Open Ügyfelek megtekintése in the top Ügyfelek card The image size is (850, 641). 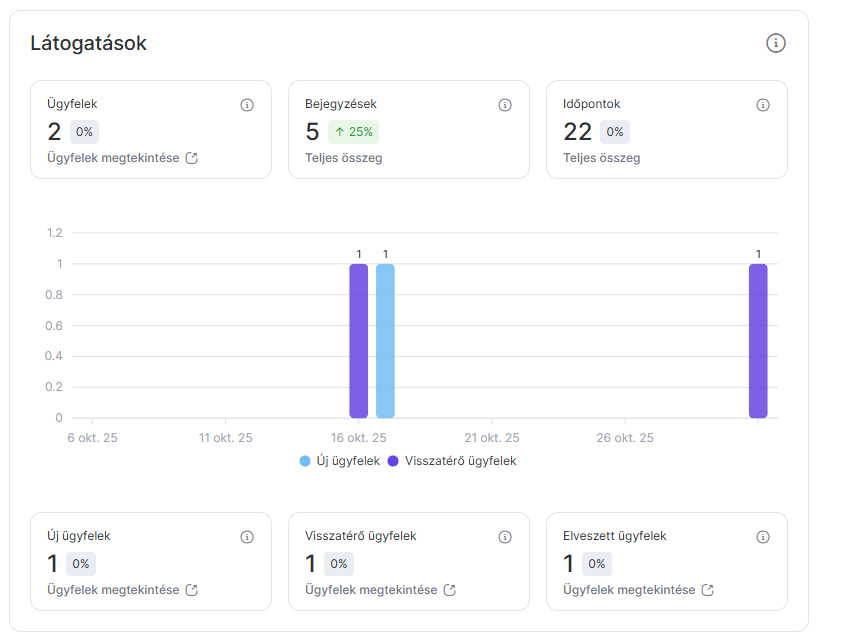[113, 158]
